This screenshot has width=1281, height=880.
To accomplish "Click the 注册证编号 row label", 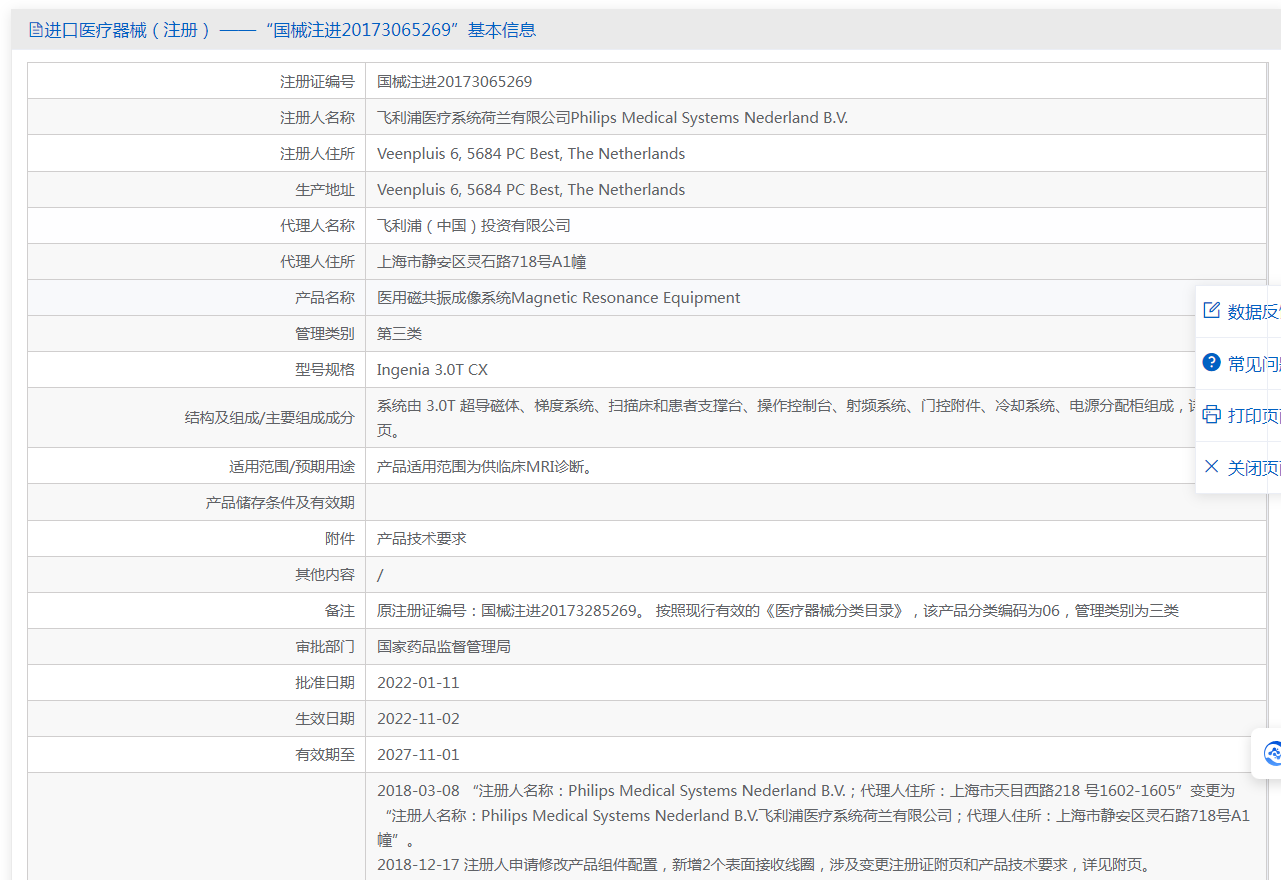I will coord(317,81).
